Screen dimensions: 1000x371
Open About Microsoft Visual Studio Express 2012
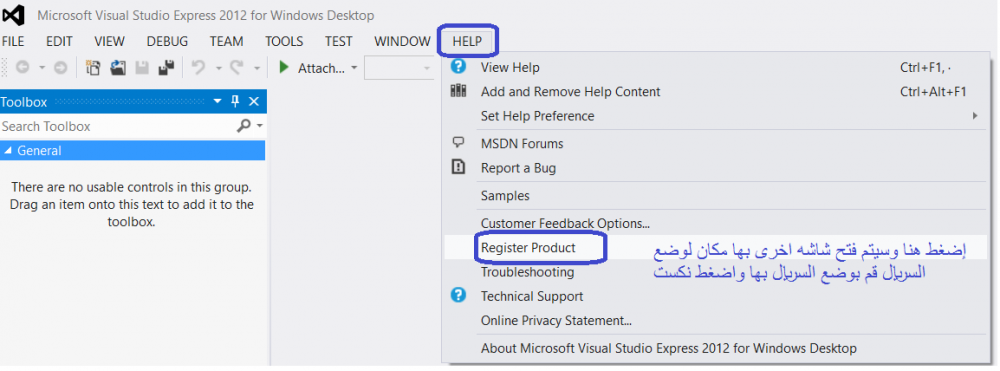668,348
